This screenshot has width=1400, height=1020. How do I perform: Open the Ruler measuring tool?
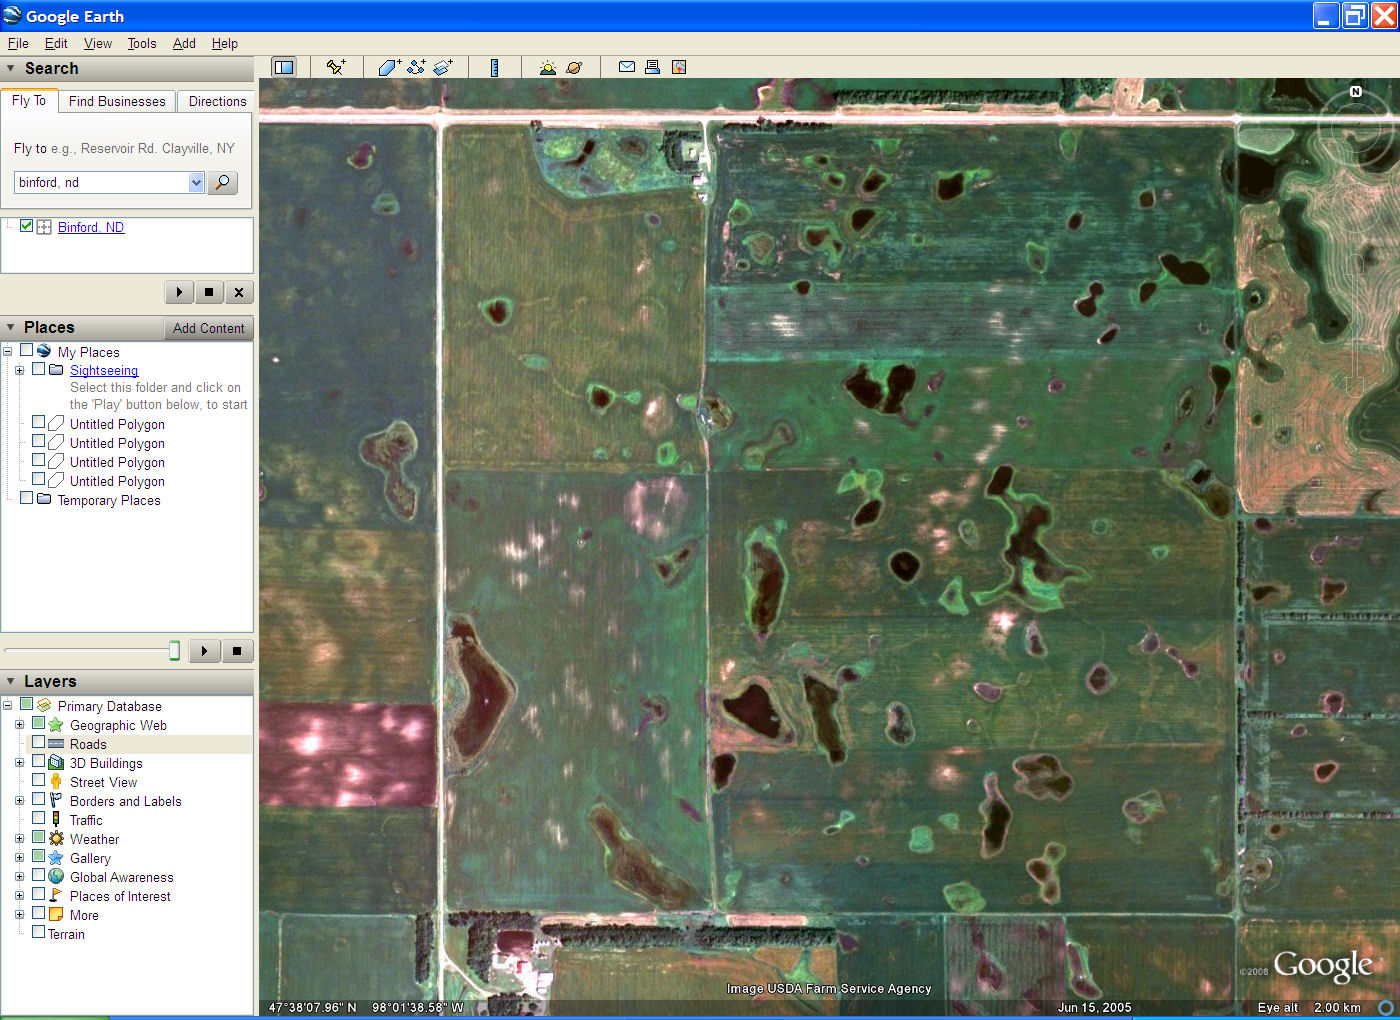pos(494,67)
